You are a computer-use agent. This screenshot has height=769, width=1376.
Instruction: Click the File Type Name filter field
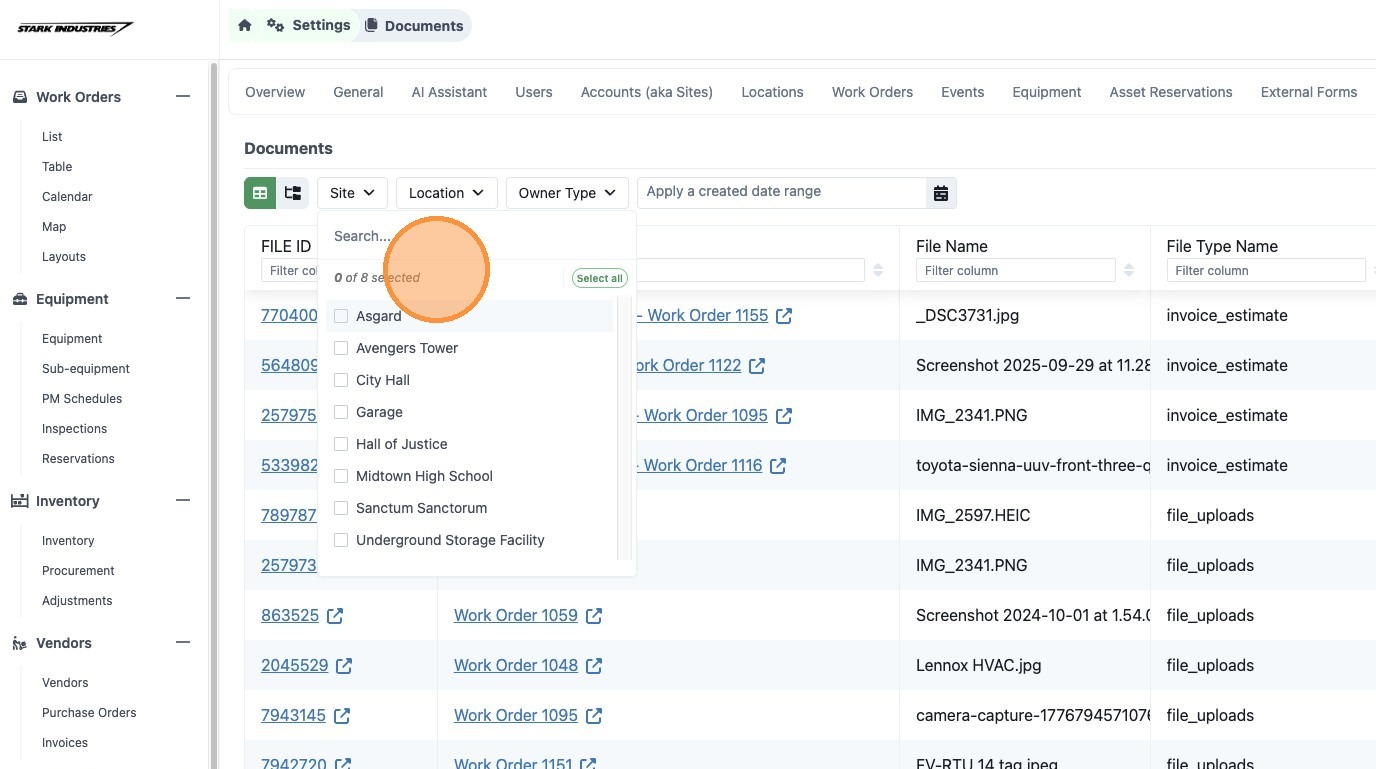coord(1265,270)
